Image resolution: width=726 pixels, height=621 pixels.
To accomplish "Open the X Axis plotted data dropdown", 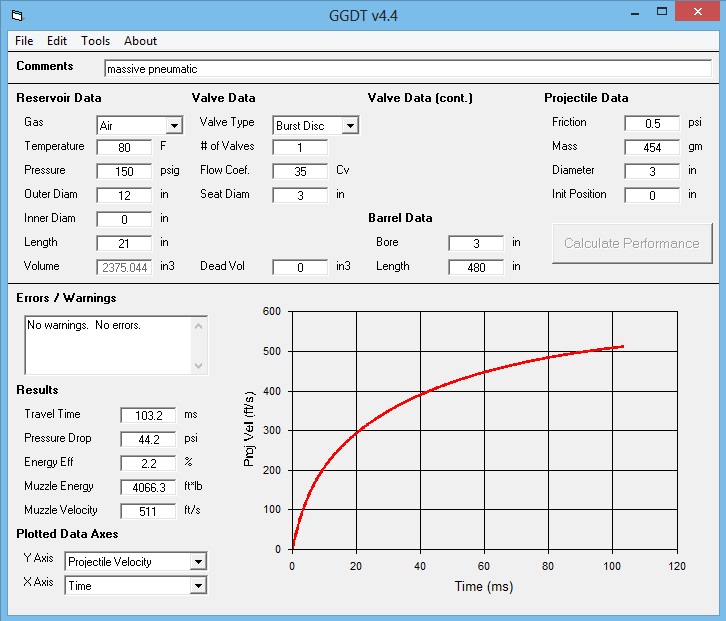I will [198, 586].
